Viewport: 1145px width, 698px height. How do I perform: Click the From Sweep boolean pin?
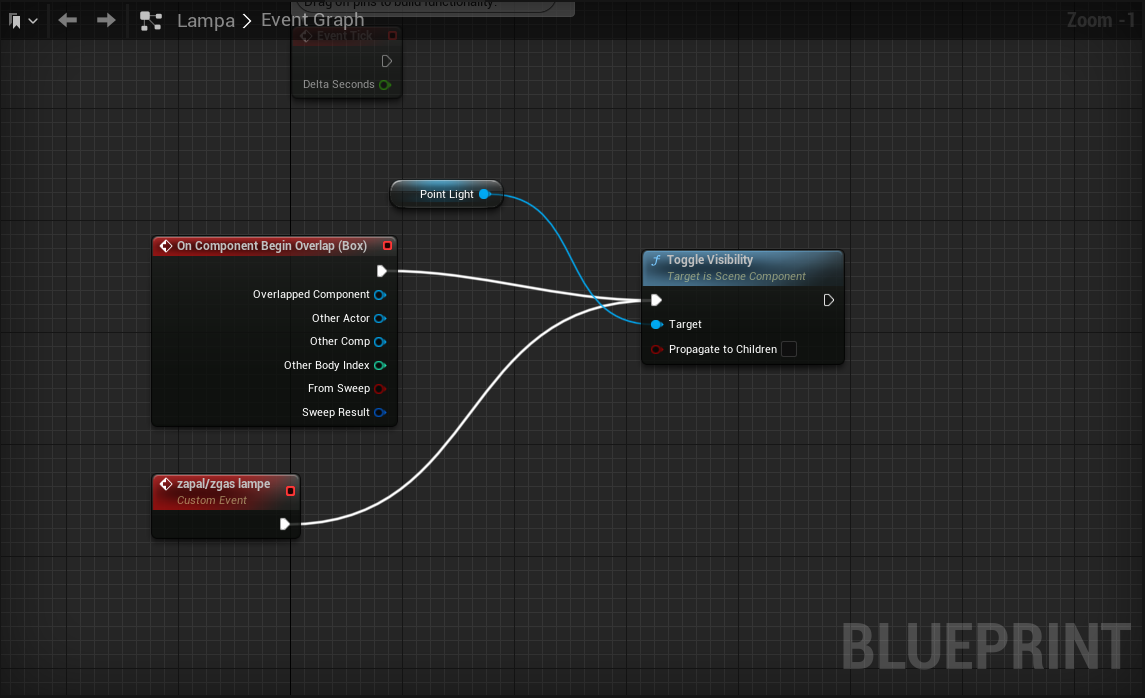(x=380, y=389)
